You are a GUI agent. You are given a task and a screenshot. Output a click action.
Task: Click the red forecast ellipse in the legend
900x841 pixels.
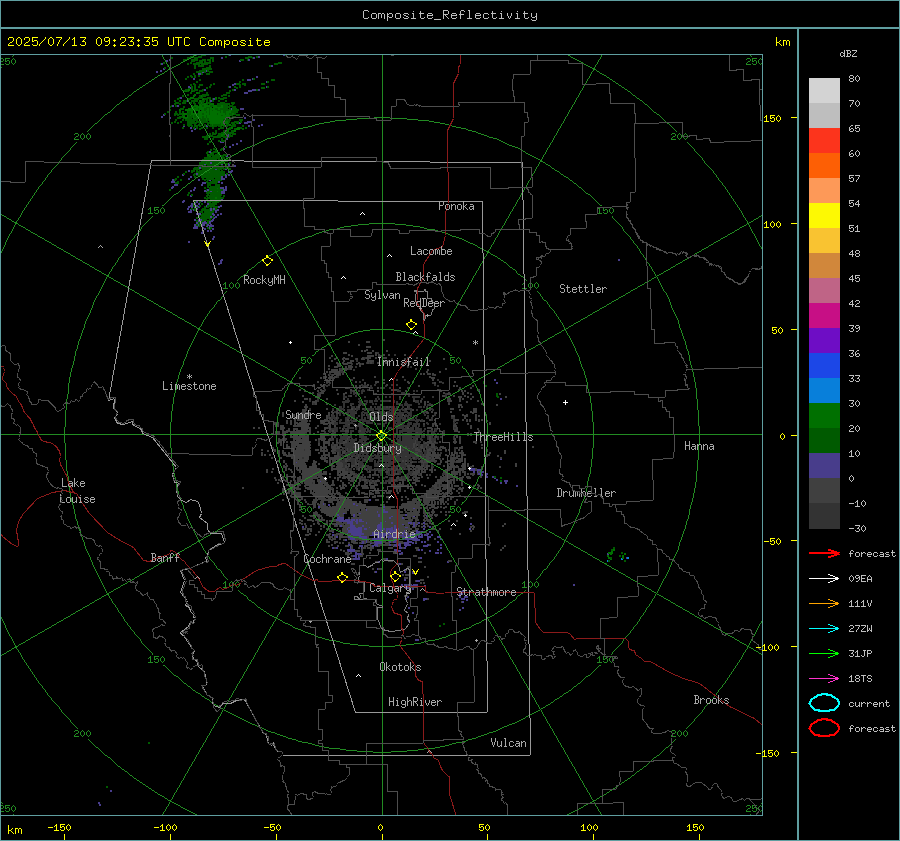(x=824, y=728)
